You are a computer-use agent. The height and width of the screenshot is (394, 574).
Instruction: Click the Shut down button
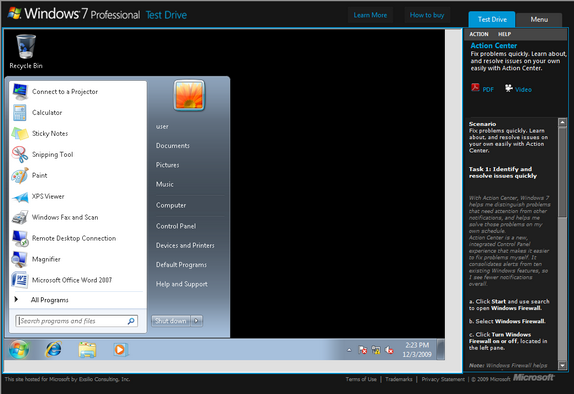[x=171, y=321]
